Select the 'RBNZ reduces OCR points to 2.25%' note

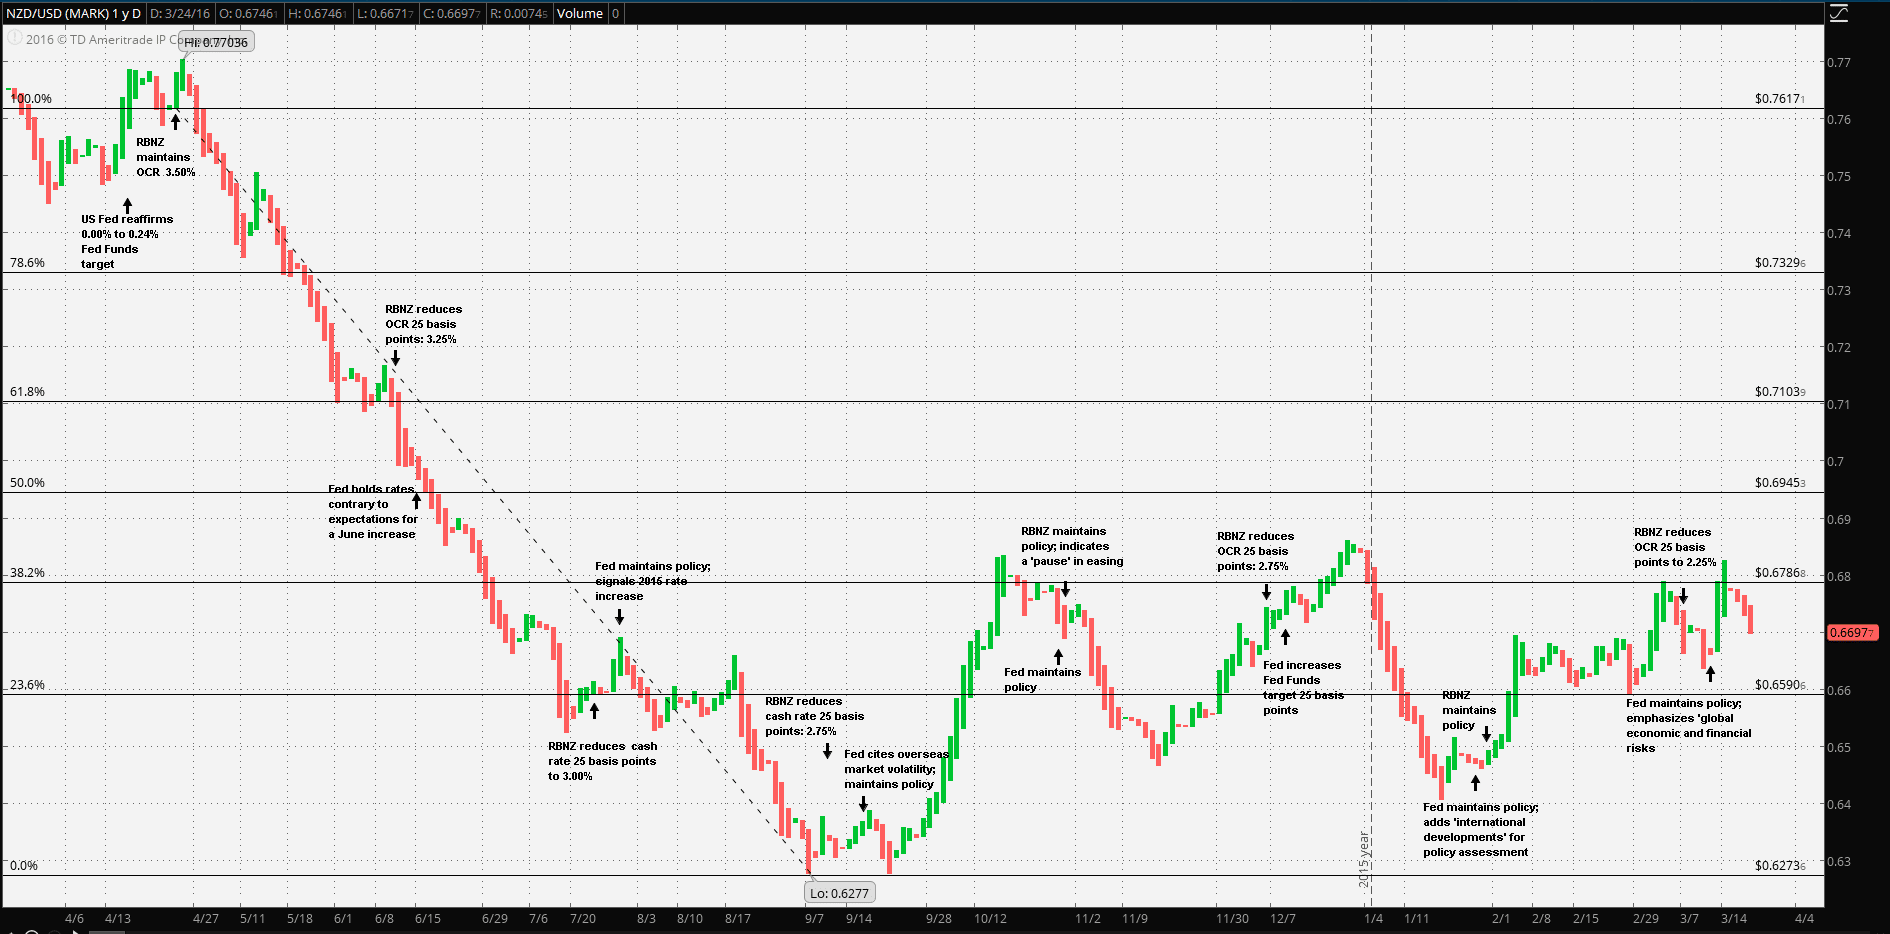1675,547
